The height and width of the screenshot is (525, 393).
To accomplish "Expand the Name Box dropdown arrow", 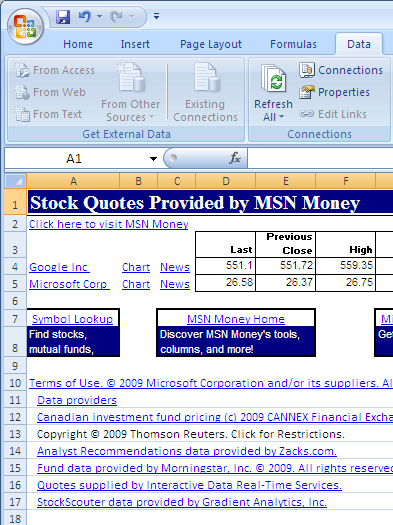I will click(153, 159).
